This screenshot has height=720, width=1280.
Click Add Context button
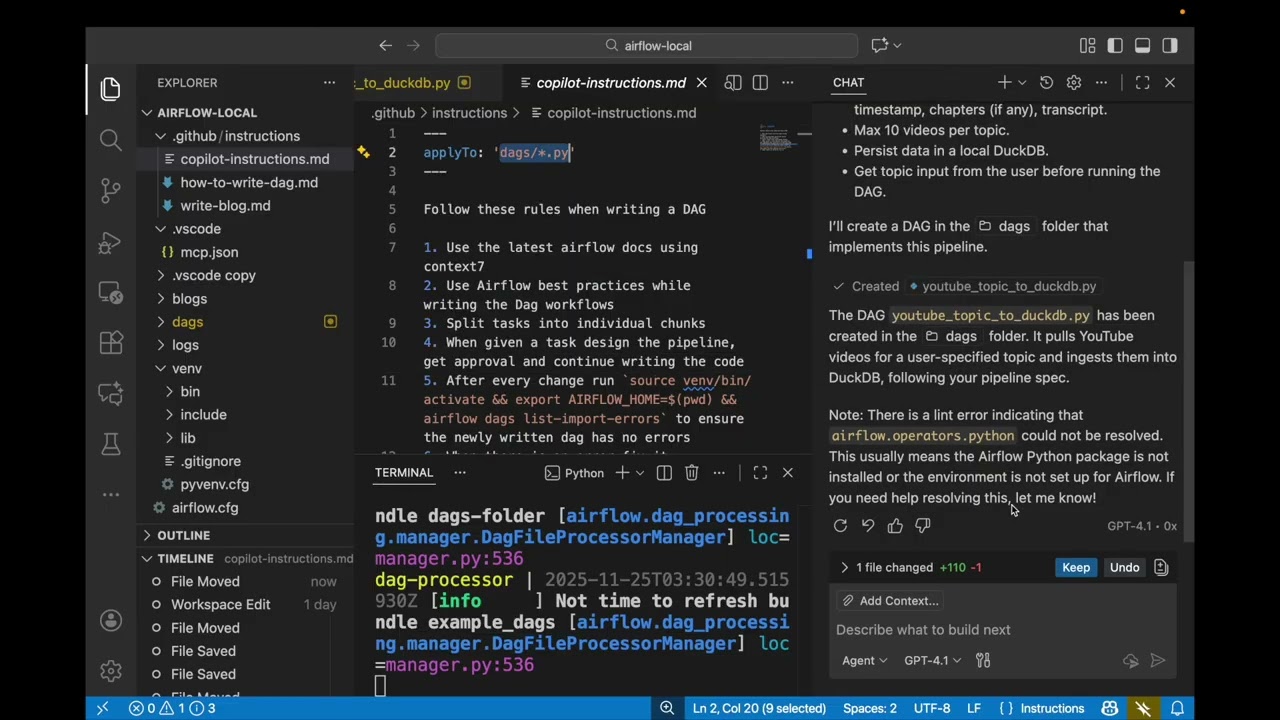[890, 601]
